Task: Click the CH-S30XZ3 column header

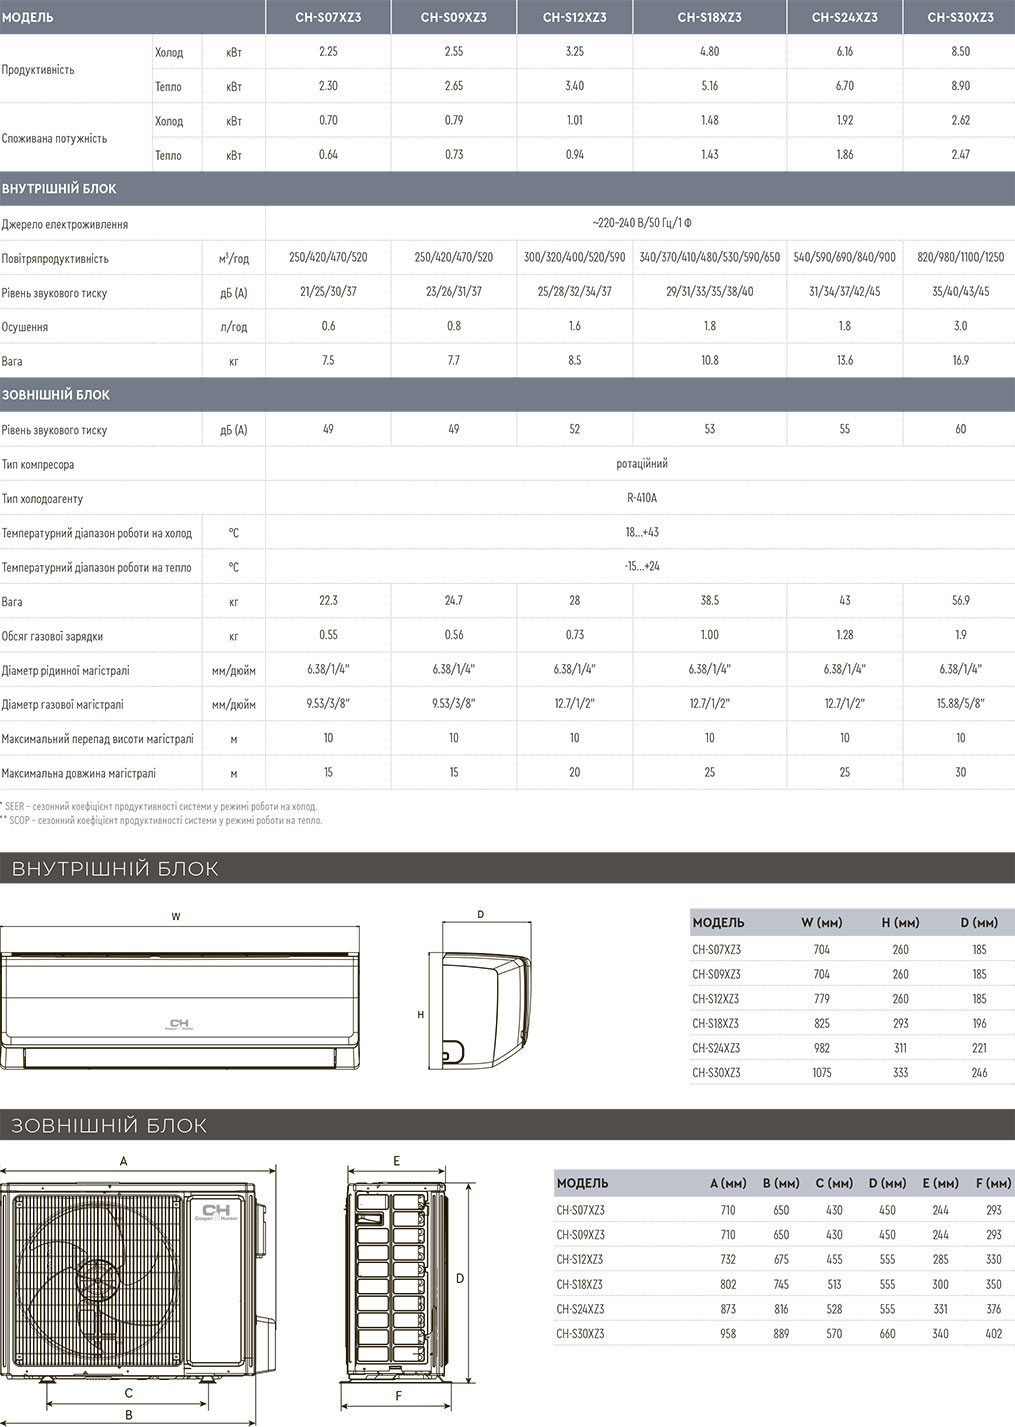Action: [x=961, y=17]
